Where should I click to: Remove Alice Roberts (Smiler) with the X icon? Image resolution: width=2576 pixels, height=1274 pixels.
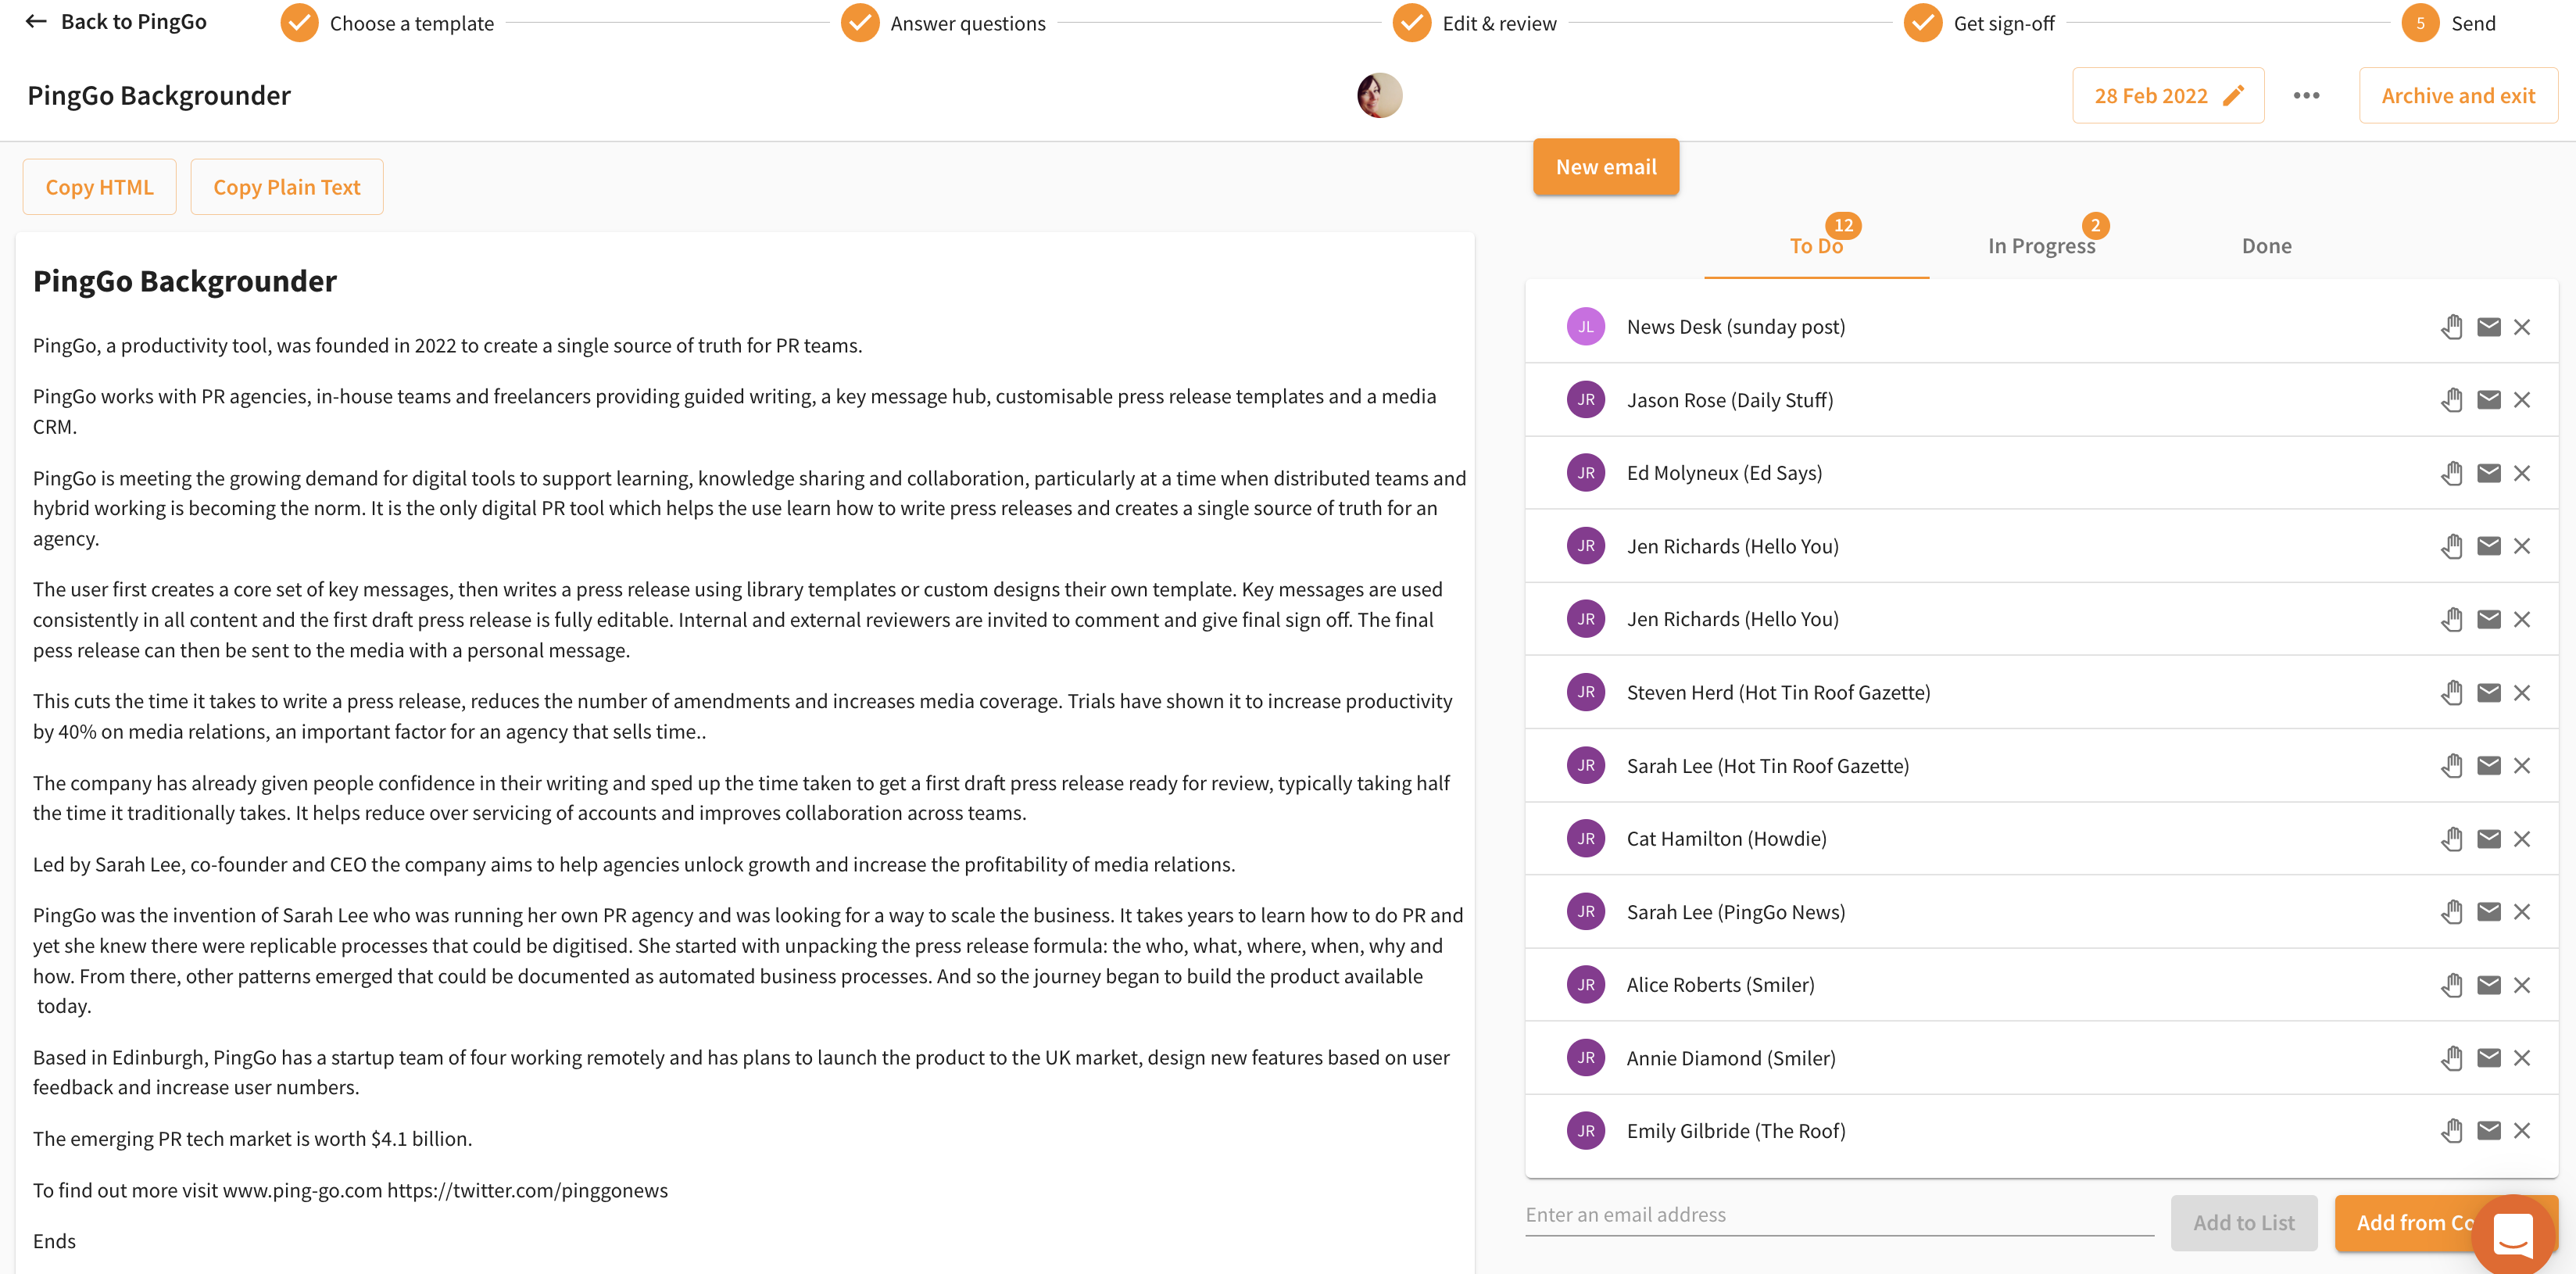(x=2523, y=984)
